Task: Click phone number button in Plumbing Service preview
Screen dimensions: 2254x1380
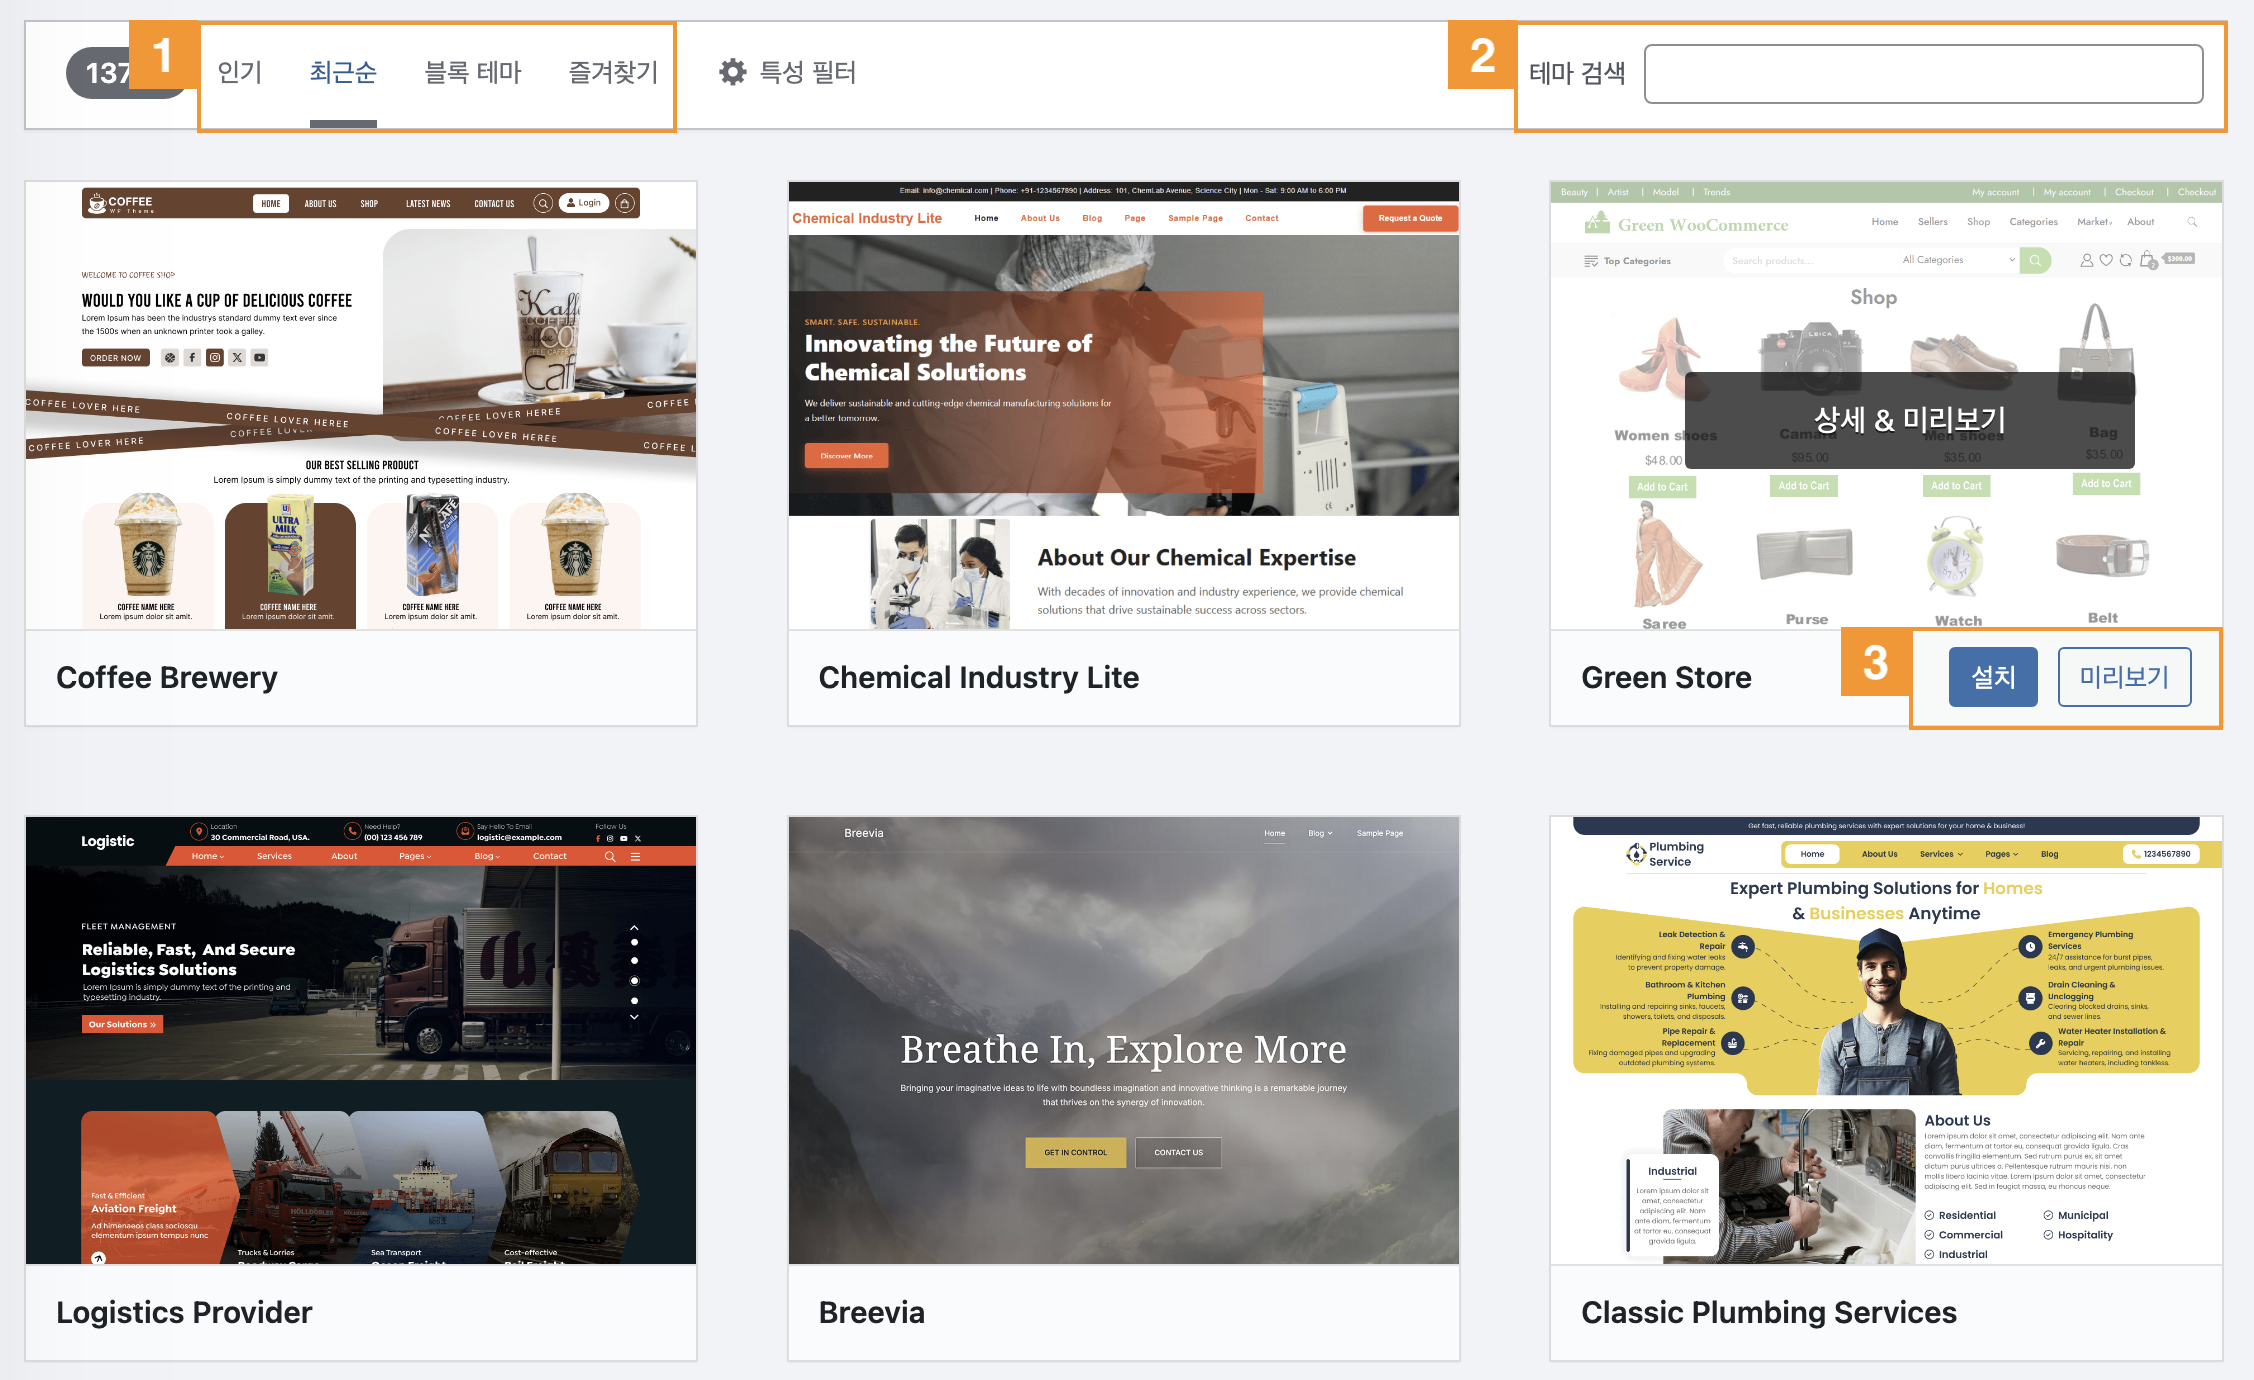Action: point(2161,854)
